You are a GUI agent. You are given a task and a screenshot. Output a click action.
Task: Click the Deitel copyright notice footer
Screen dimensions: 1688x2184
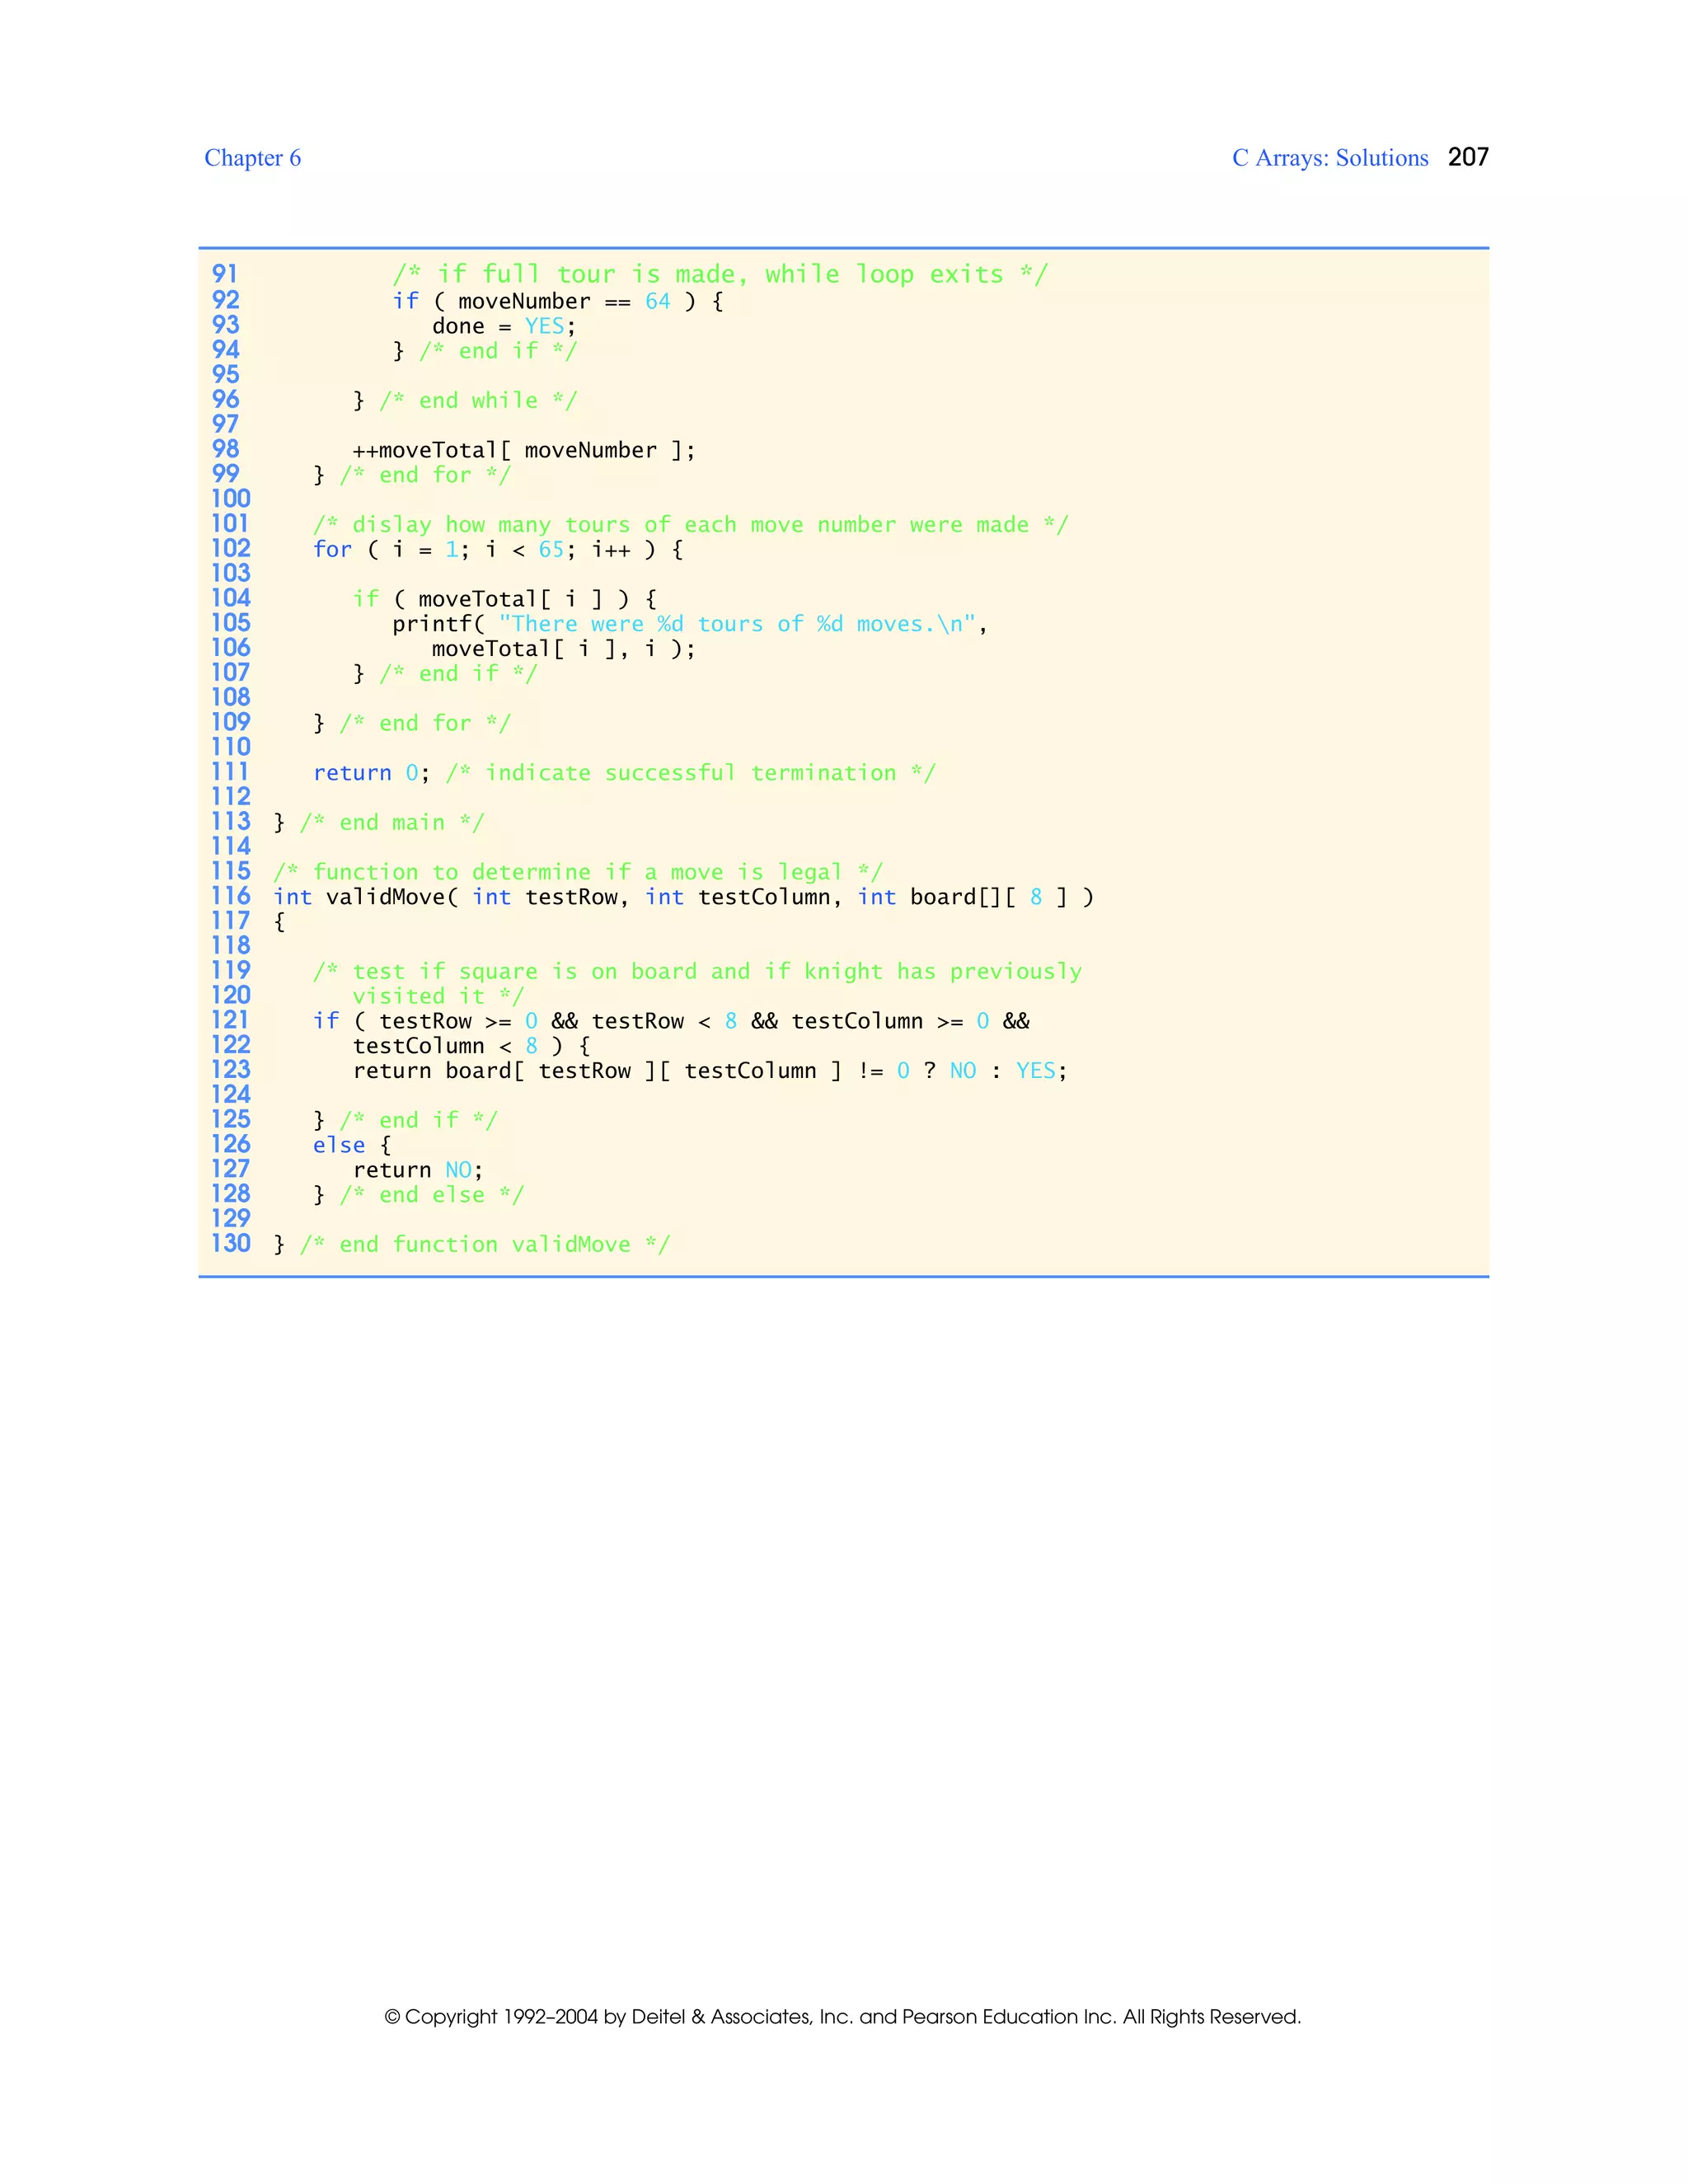(x=842, y=2016)
